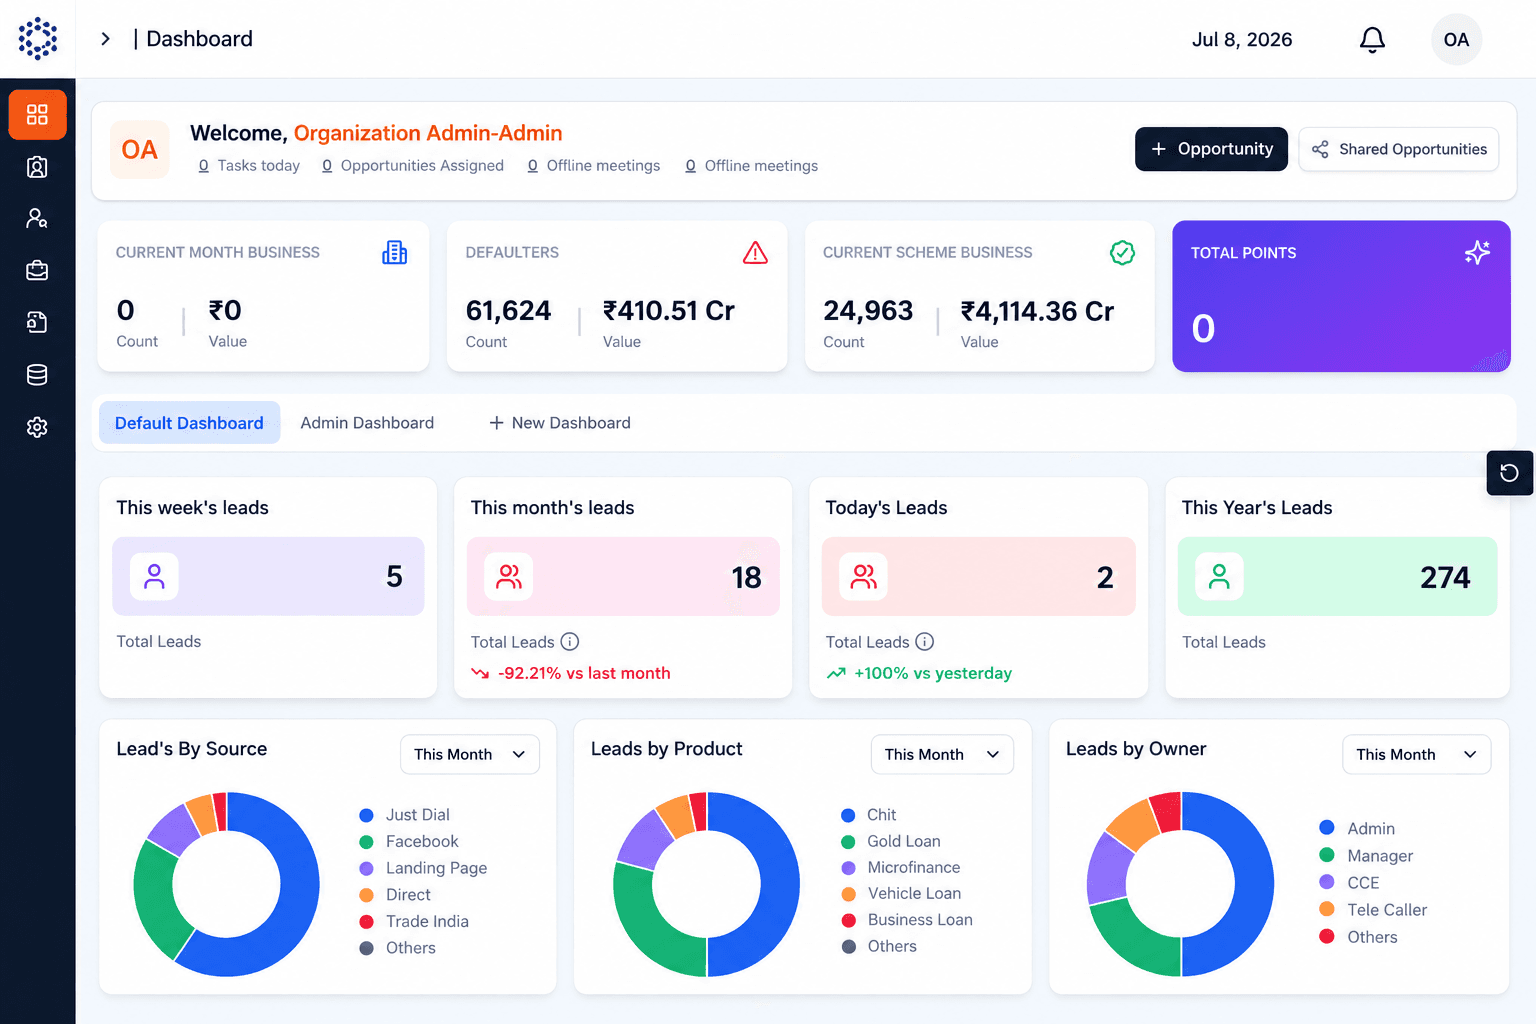Click the Tasks today link
The width and height of the screenshot is (1536, 1024).
(x=249, y=166)
